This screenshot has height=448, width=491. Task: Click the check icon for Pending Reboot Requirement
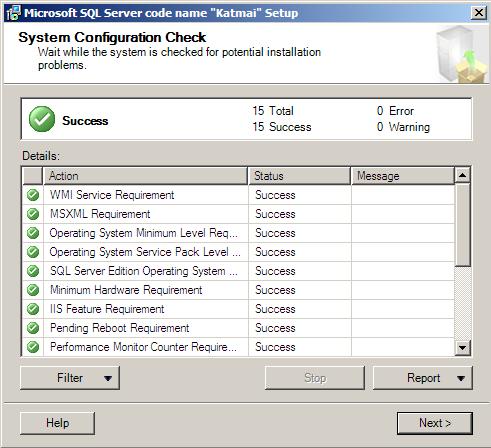pyautogui.click(x=33, y=328)
